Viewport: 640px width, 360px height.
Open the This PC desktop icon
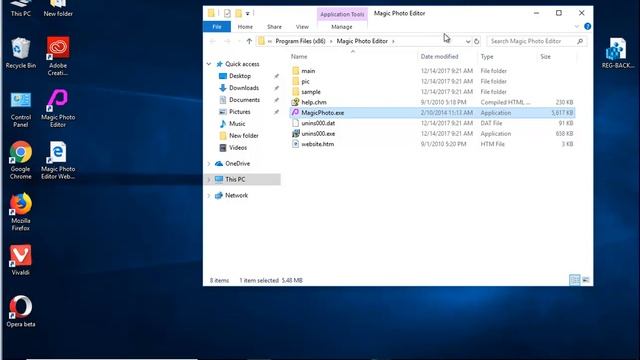point(21,8)
